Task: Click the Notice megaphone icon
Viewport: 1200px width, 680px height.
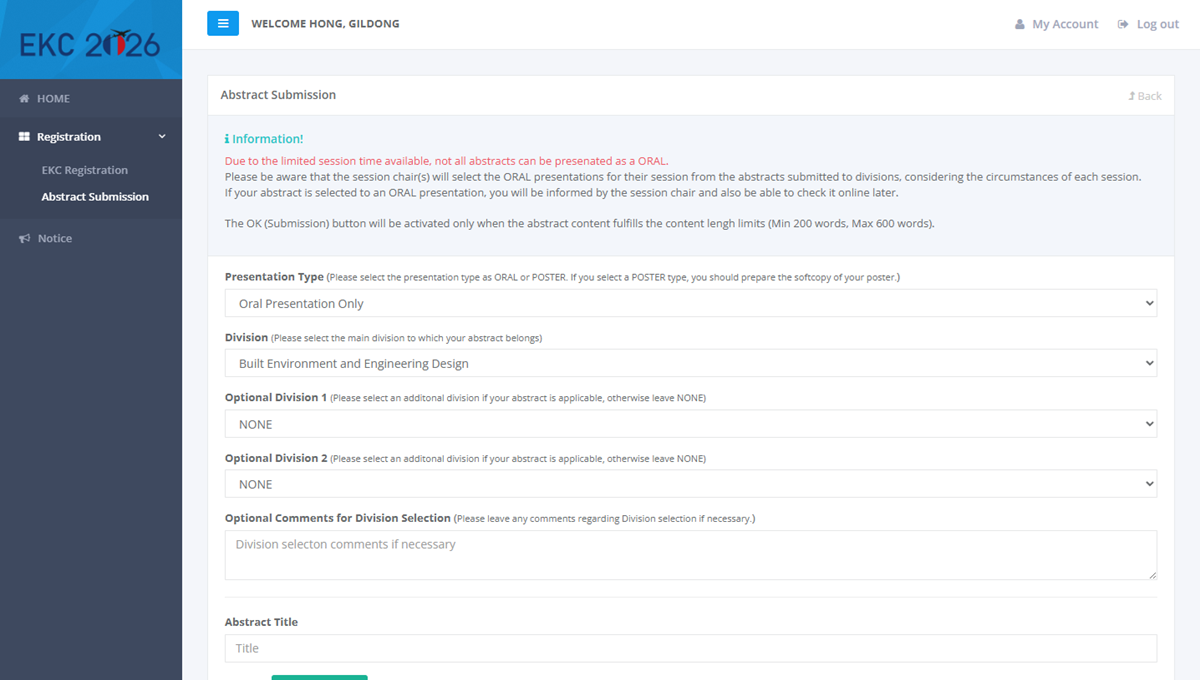Action: [24, 239]
